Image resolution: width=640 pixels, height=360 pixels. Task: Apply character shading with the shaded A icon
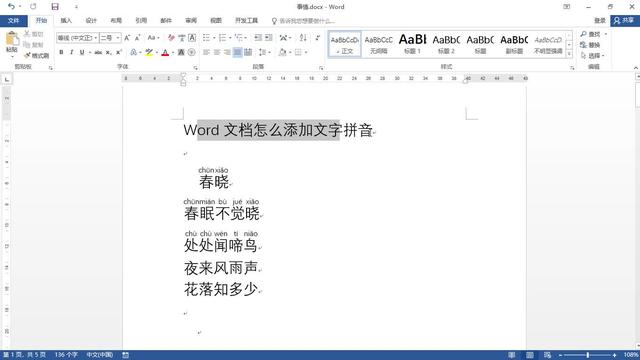tap(181, 52)
